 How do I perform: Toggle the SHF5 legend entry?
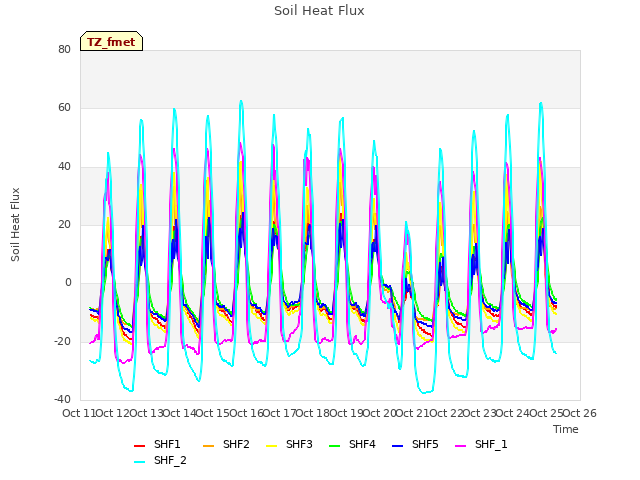[415, 444]
